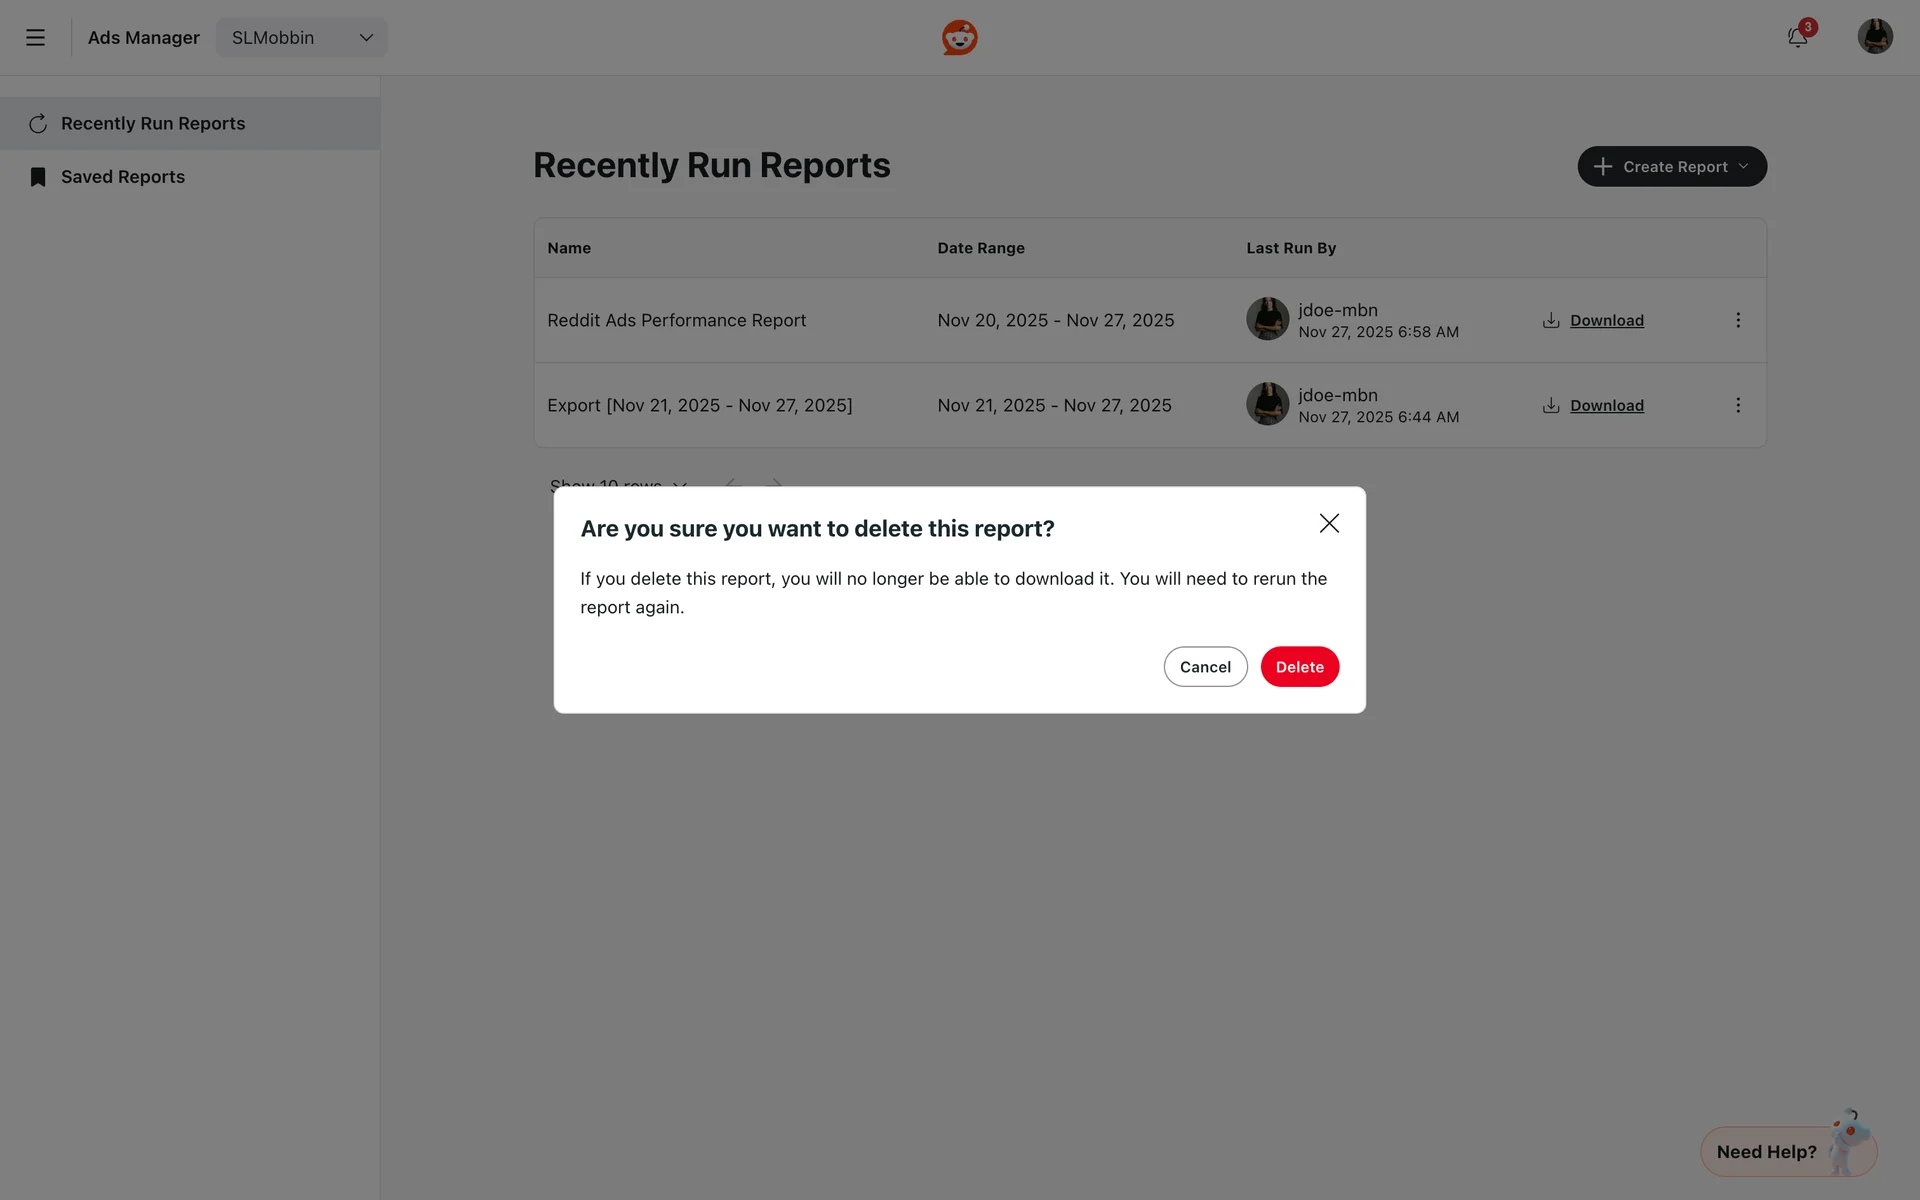Close the delete confirmation dialog with X
Viewport: 1920px width, 1200px height.
(x=1329, y=524)
